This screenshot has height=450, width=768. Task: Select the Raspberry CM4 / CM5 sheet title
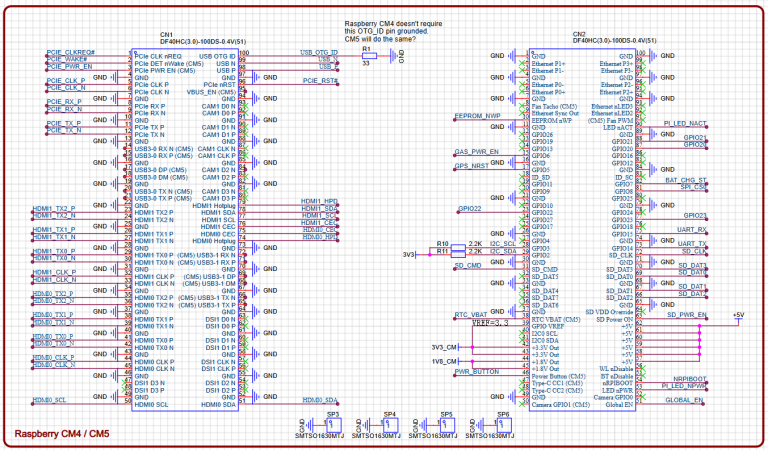point(62,434)
